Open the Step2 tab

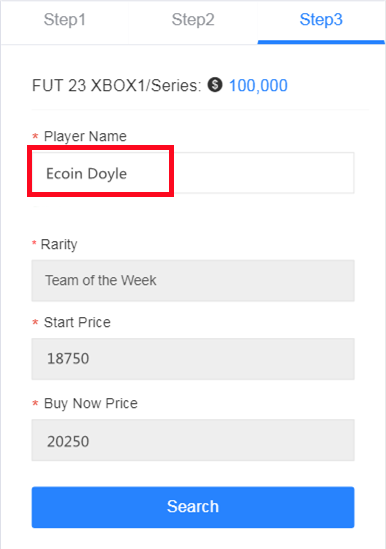pyautogui.click(x=193, y=21)
